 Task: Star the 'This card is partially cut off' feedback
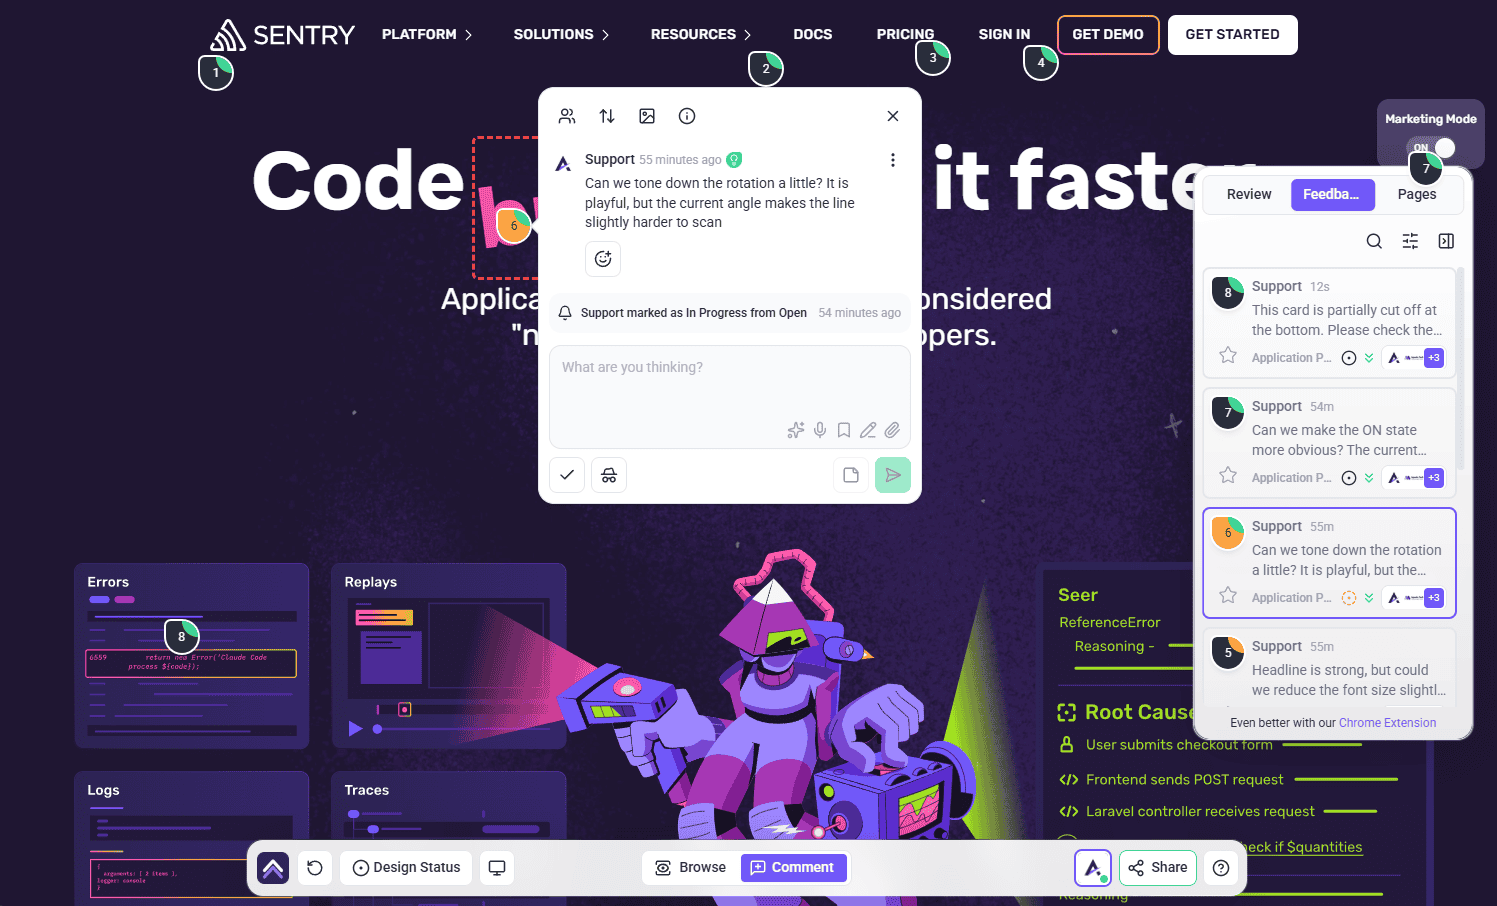coord(1228,355)
